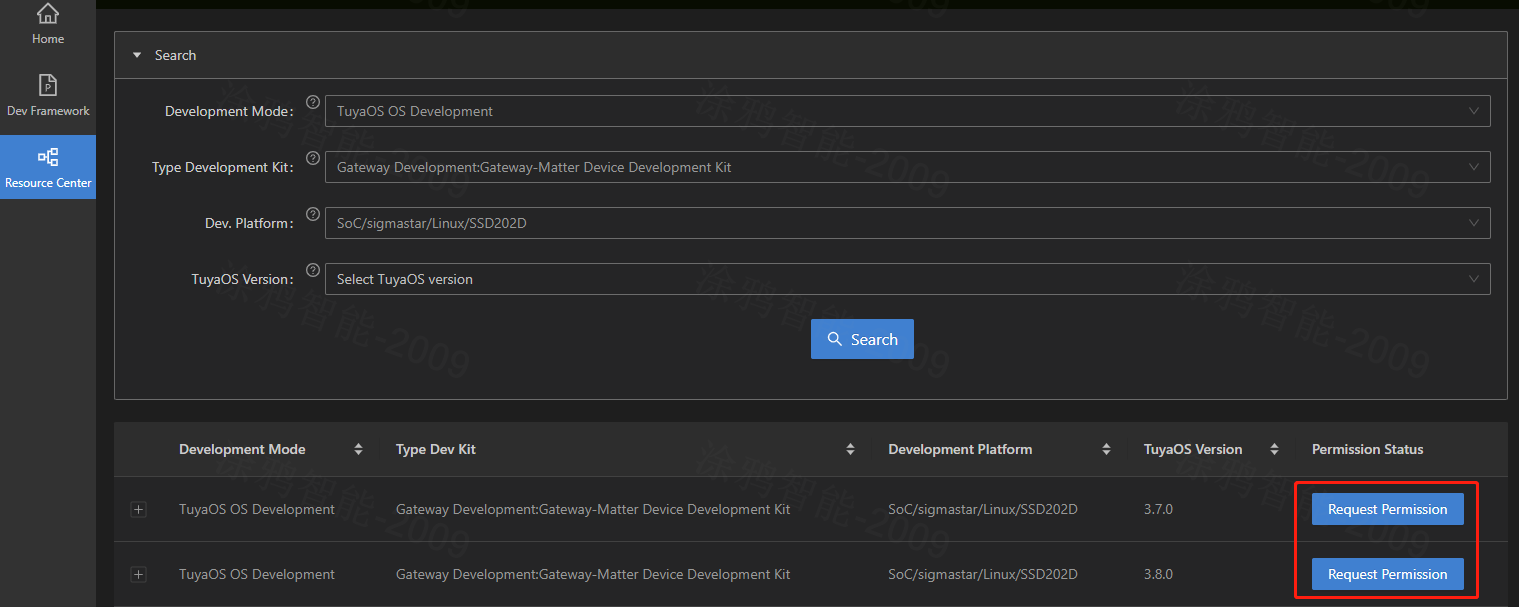Click the Home icon in sidebar
The image size is (1519, 607).
pyautogui.click(x=47, y=15)
